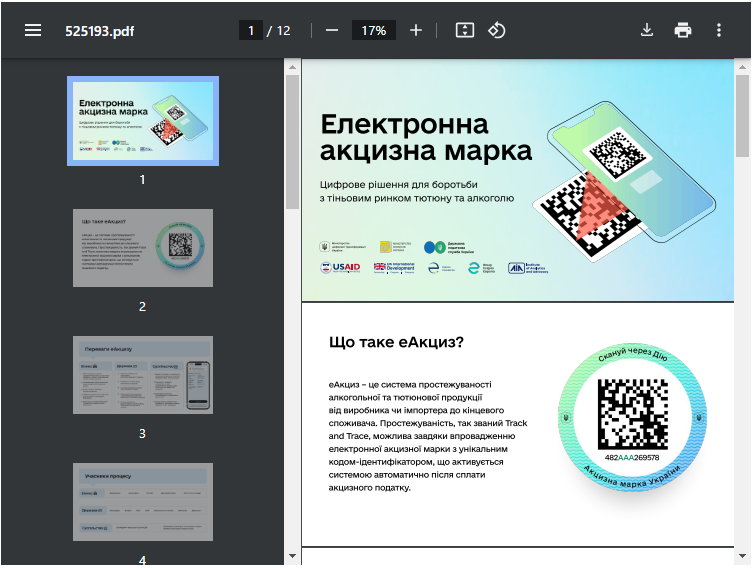755x568 pixels.
Task: Print the document
Action: point(683,30)
